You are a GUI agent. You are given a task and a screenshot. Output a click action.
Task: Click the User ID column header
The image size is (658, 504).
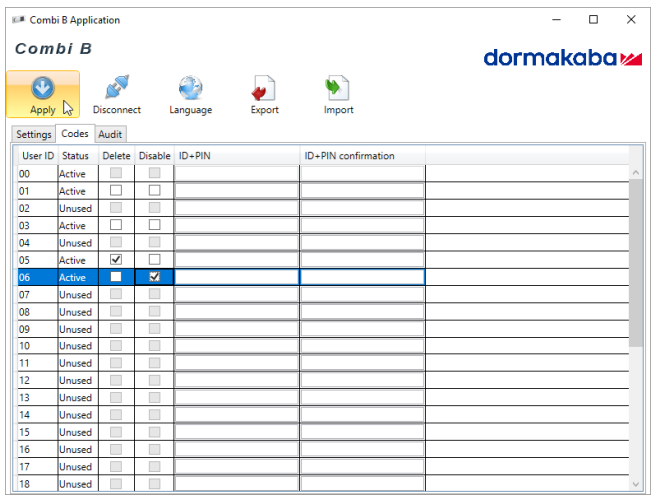(x=37, y=156)
